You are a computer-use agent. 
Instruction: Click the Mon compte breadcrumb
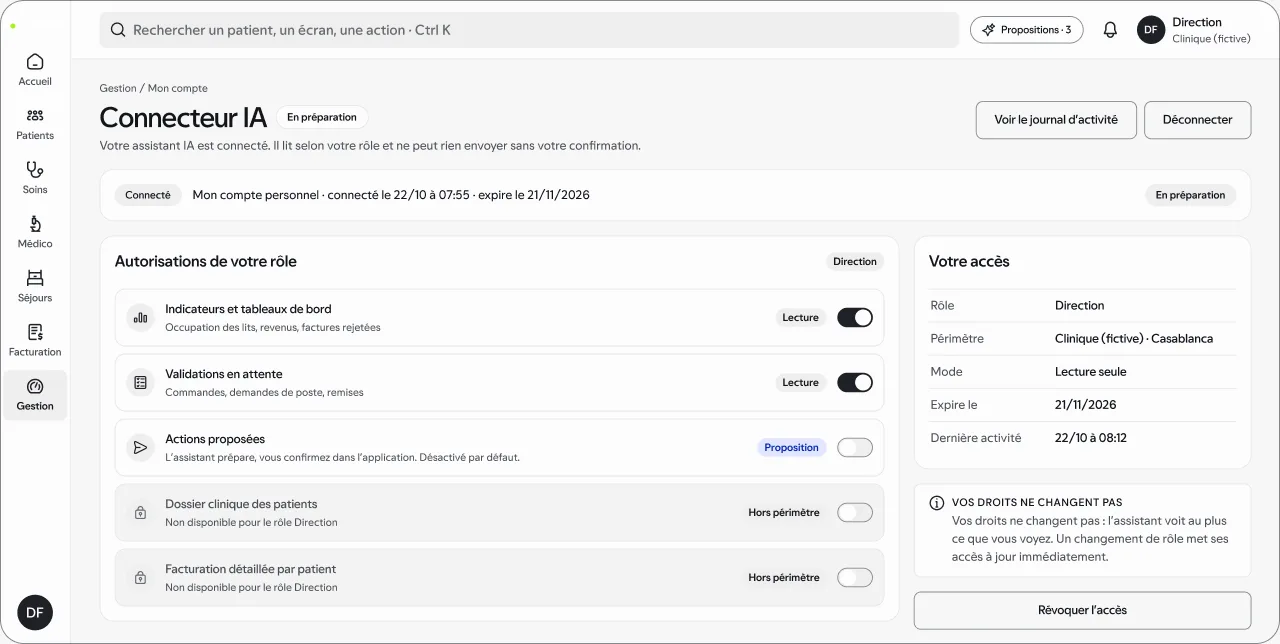178,89
